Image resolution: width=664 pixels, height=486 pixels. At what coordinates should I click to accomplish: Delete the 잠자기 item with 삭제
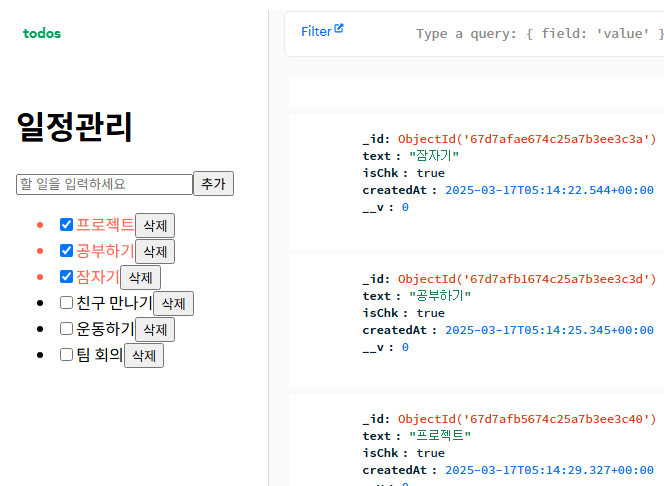(141, 278)
